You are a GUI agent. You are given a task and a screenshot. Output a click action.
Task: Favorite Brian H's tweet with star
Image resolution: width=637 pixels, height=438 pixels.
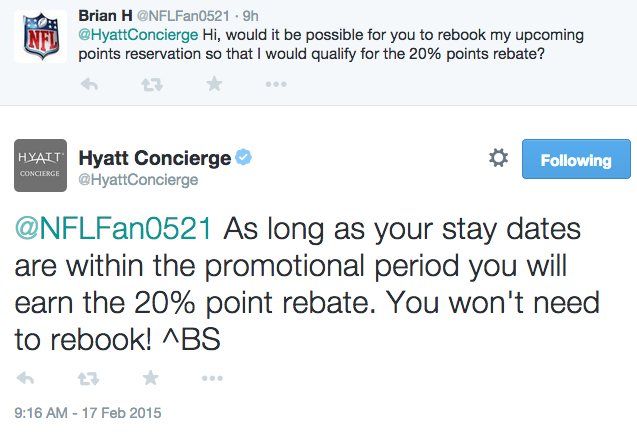point(214,84)
